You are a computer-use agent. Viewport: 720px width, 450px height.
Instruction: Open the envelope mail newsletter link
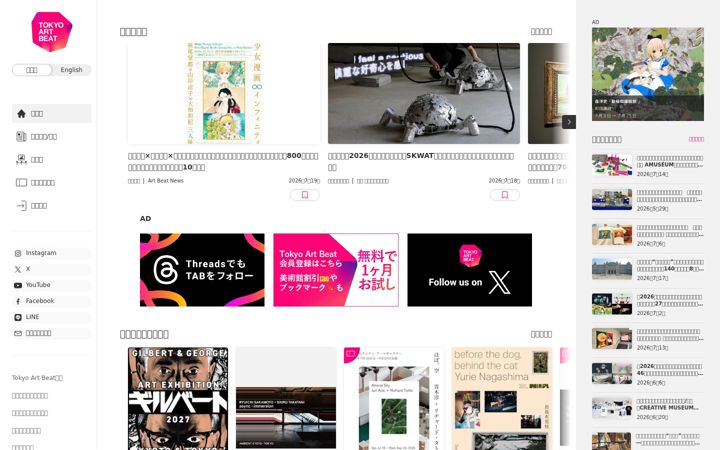coord(51,333)
